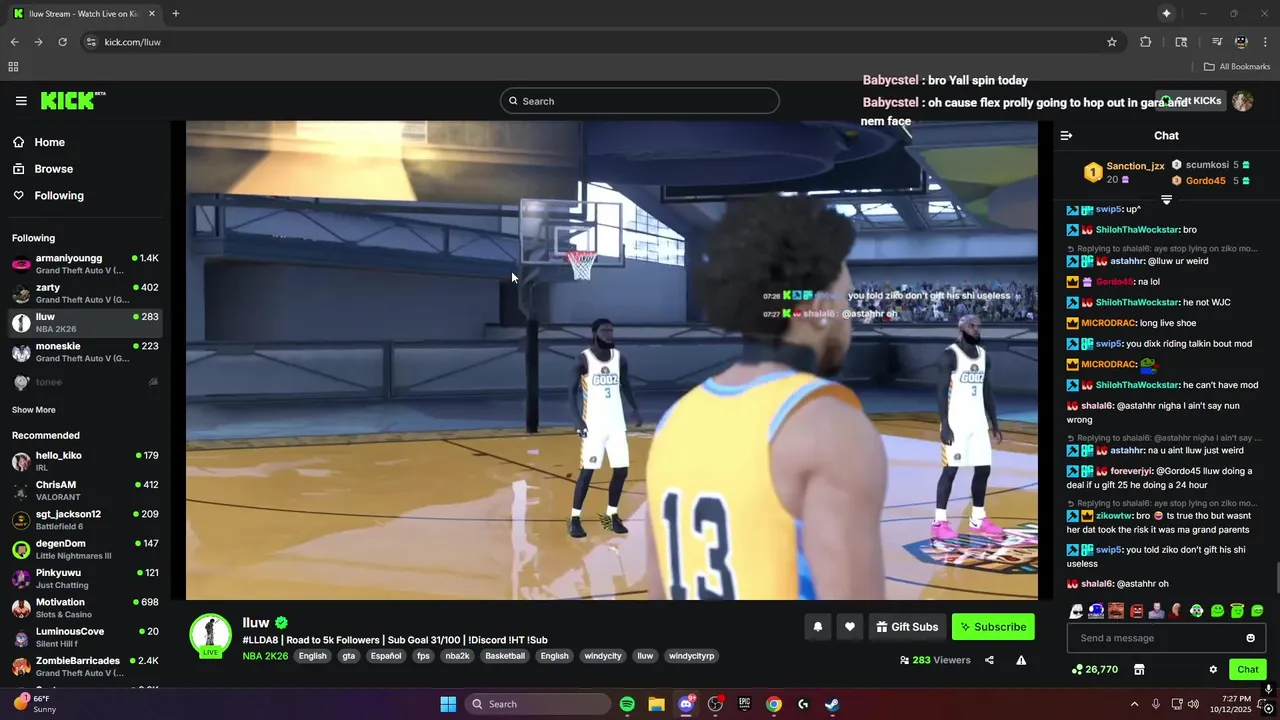Reload the page in Chrome
Screen dimensions: 1280x720
[x=62, y=42]
